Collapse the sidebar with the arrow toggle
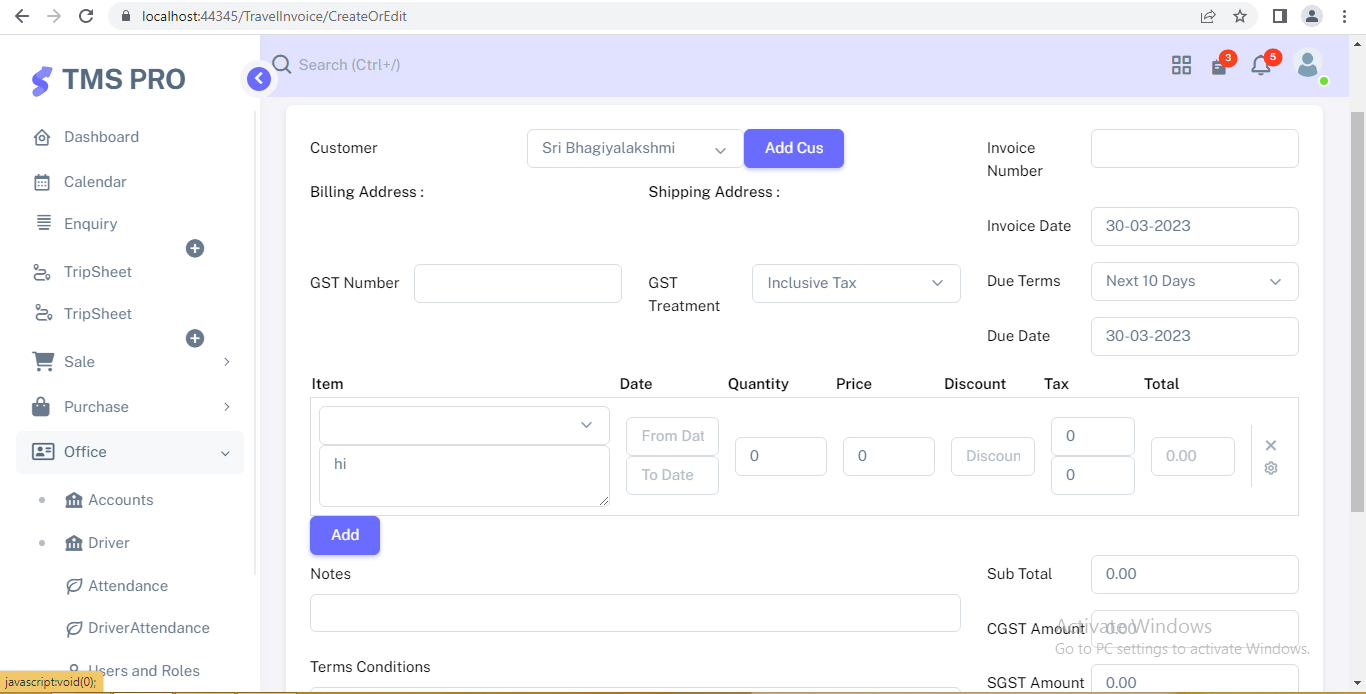The width and height of the screenshot is (1366, 694). click(259, 79)
